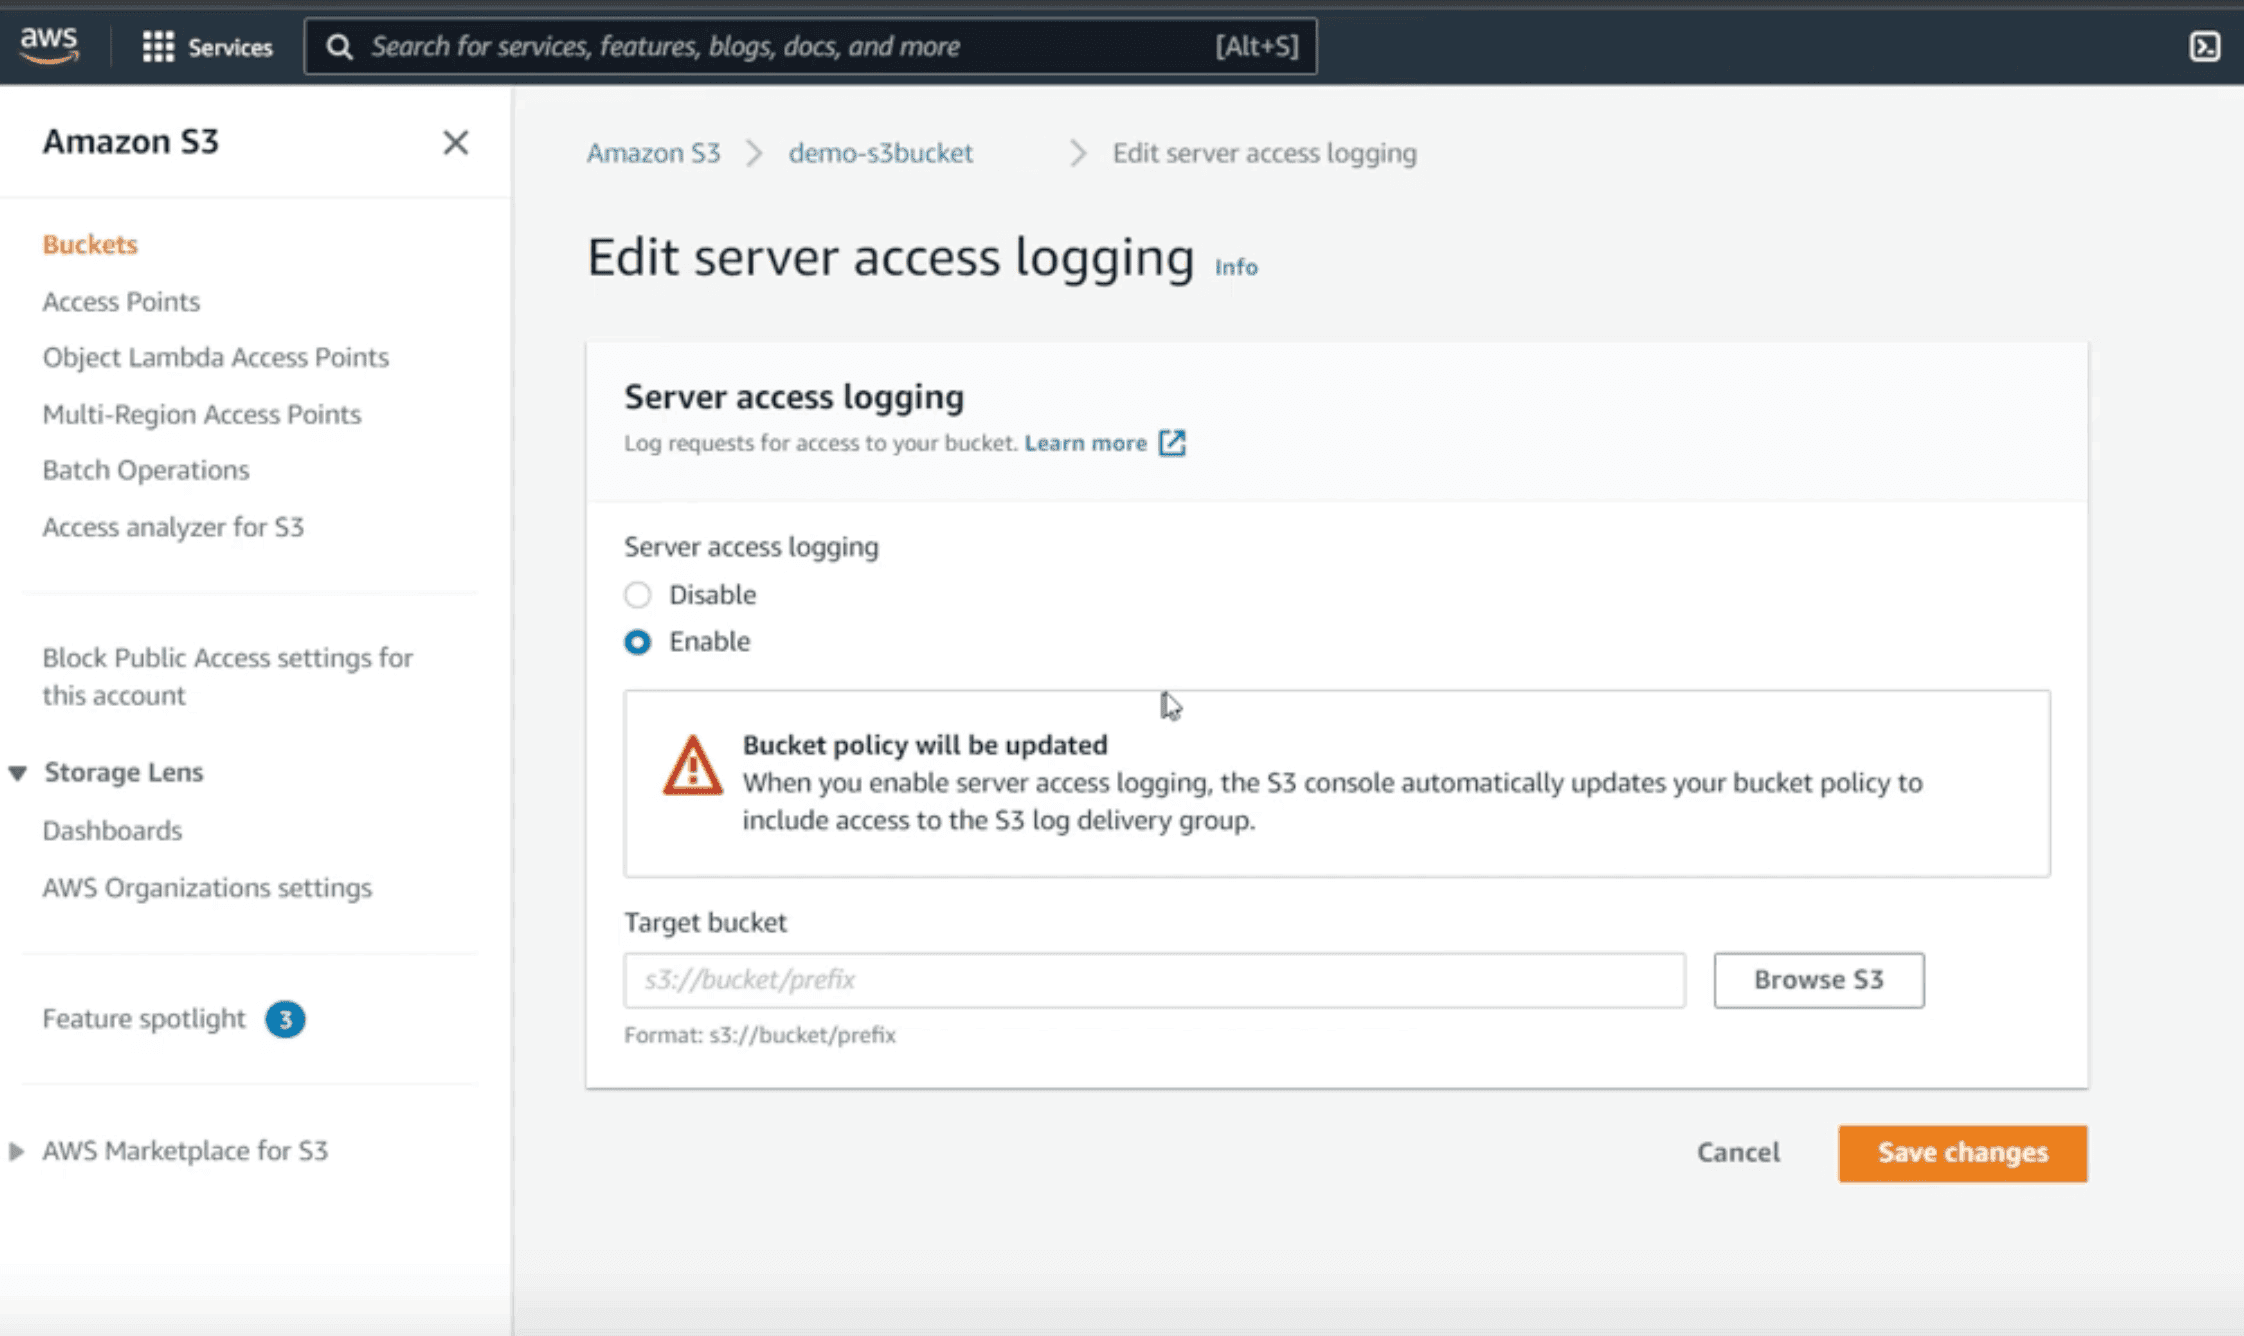Viewport: 2244px width, 1336px height.
Task: Open the Buckets sidebar item
Action: (x=90, y=244)
